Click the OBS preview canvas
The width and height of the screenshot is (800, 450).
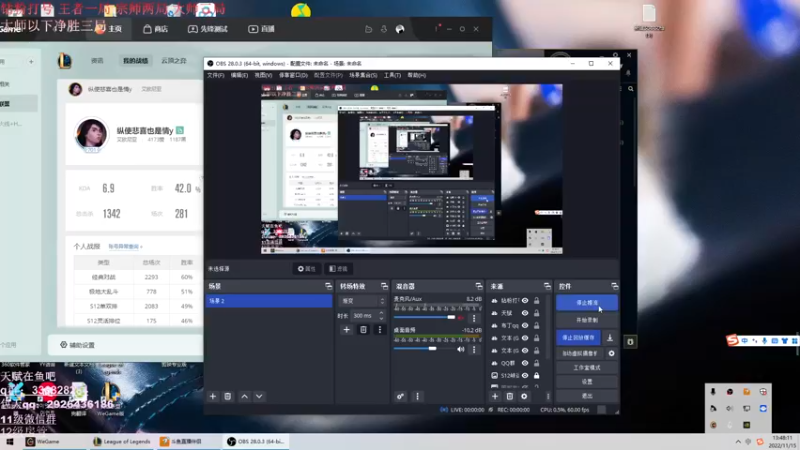point(412,169)
